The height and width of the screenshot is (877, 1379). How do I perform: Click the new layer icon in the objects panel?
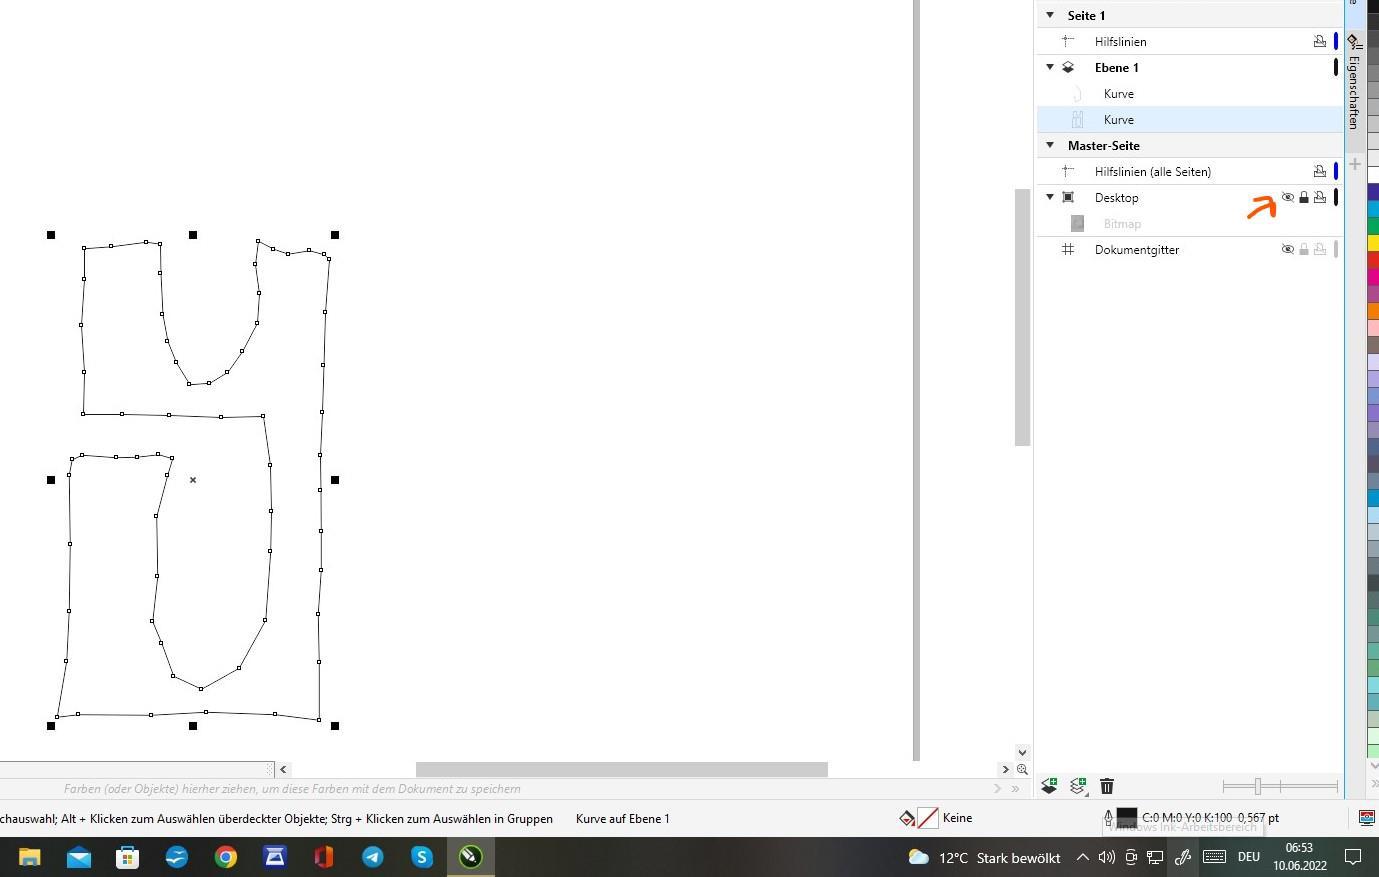click(1049, 786)
